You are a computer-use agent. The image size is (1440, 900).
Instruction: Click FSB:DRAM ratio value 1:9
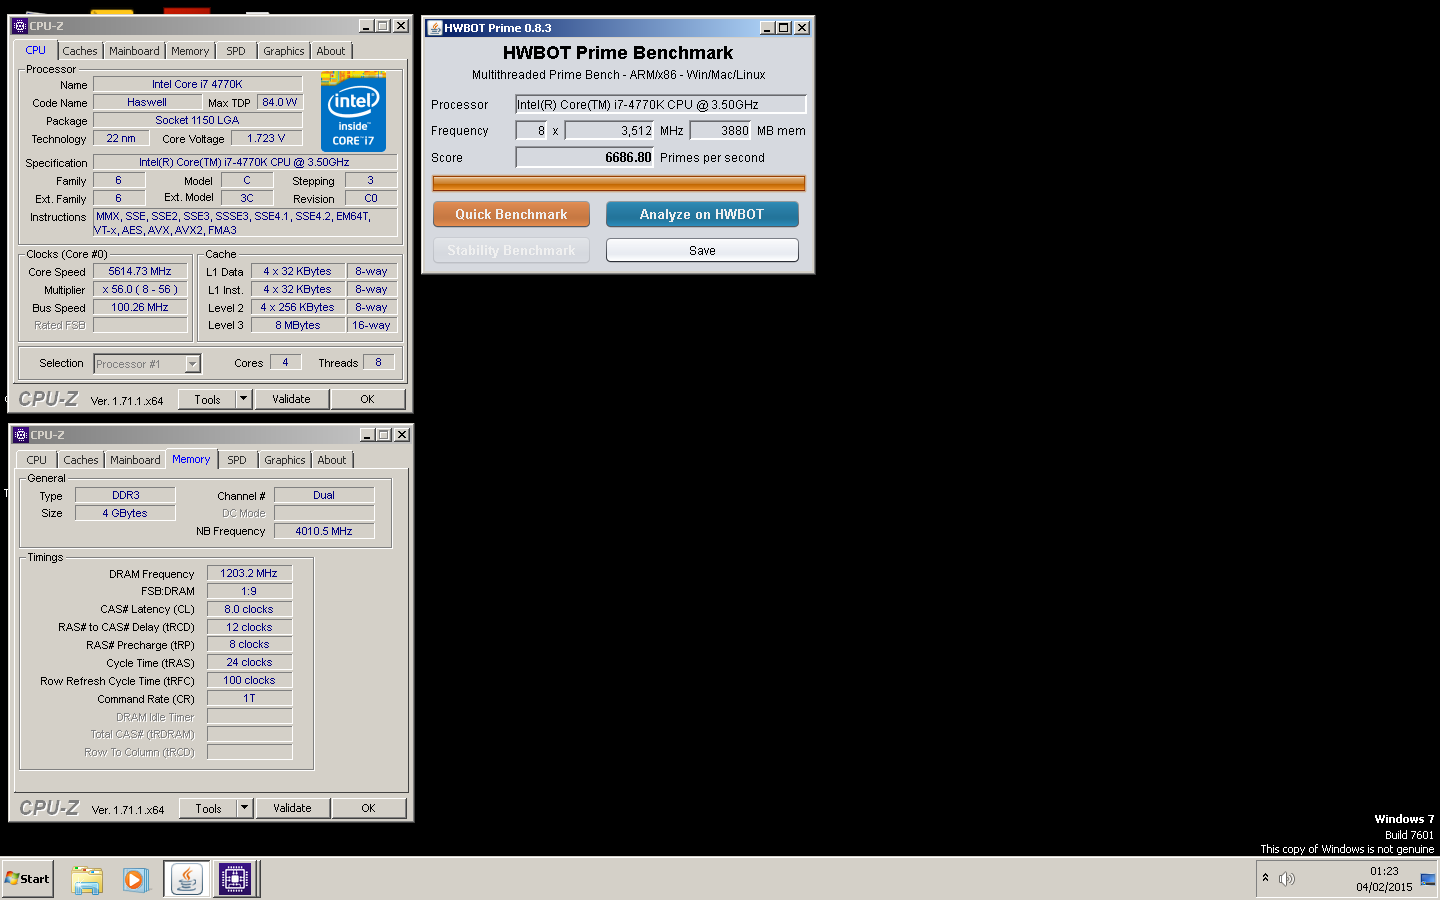tap(249, 591)
